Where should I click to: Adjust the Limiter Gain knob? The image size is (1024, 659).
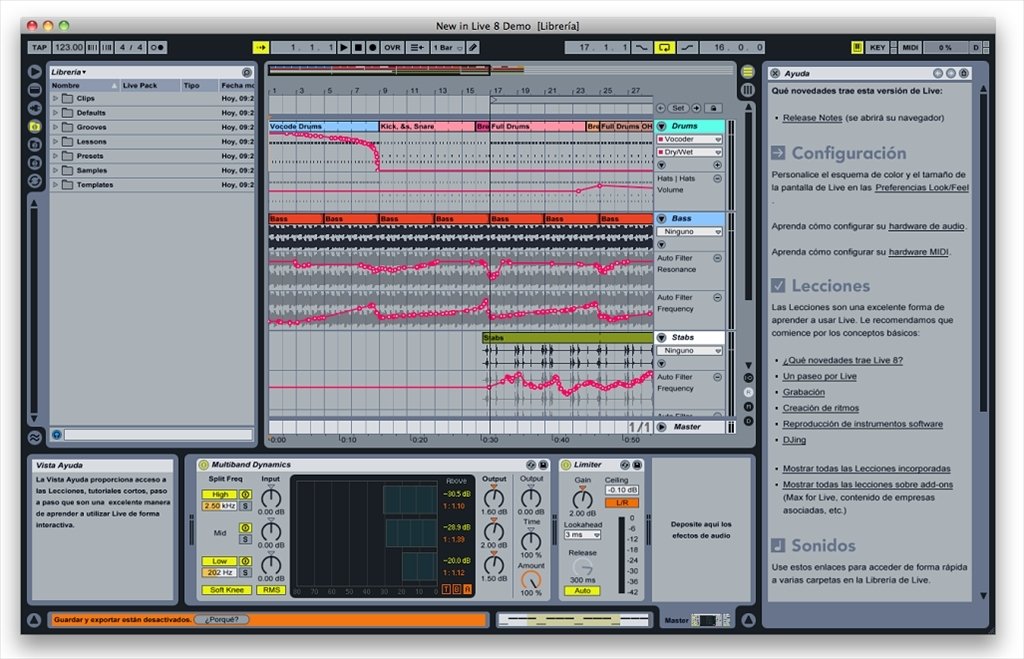[x=582, y=499]
